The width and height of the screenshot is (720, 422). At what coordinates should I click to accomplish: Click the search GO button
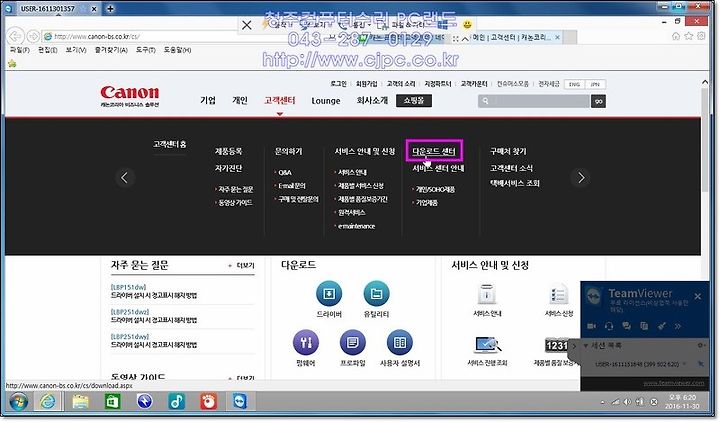pyautogui.click(x=598, y=101)
